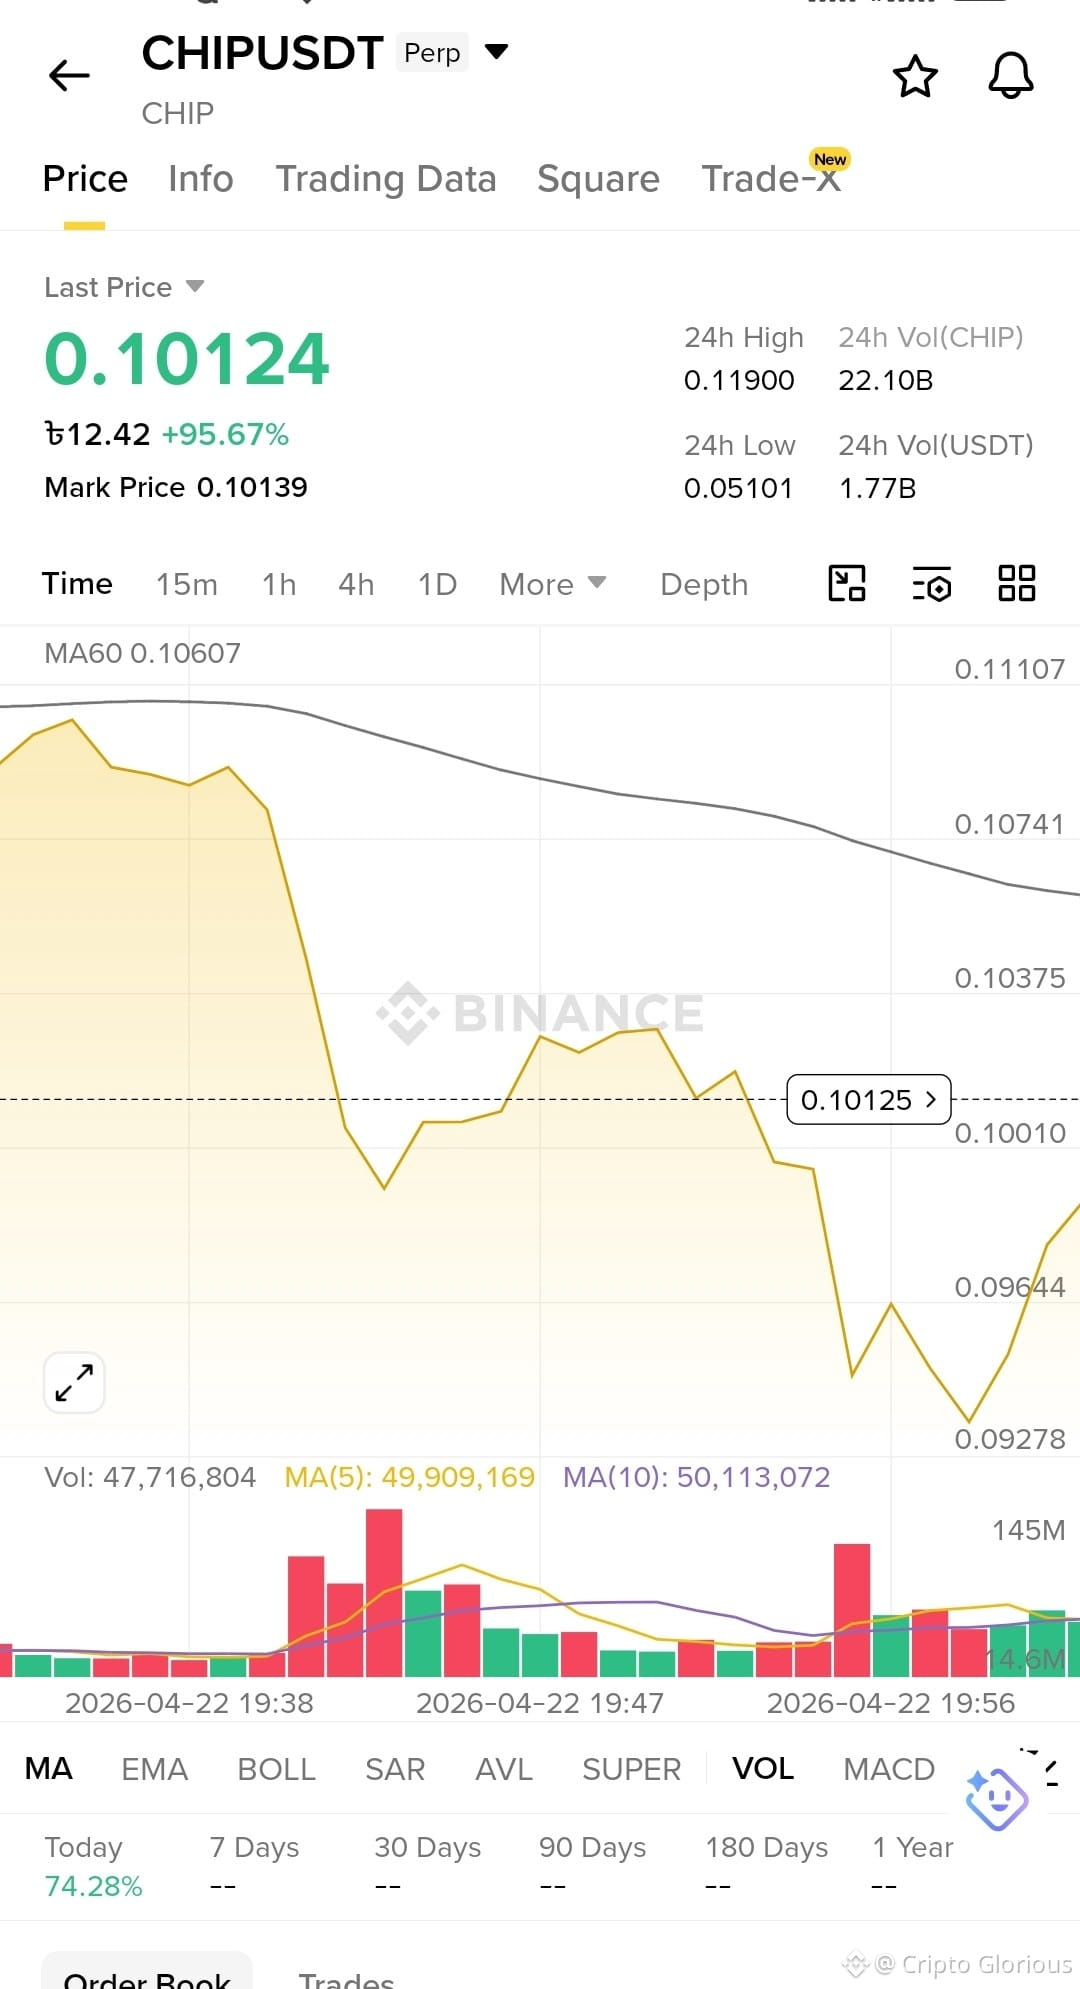Open the CHIPUSDT Perp pair dropdown

[496, 51]
